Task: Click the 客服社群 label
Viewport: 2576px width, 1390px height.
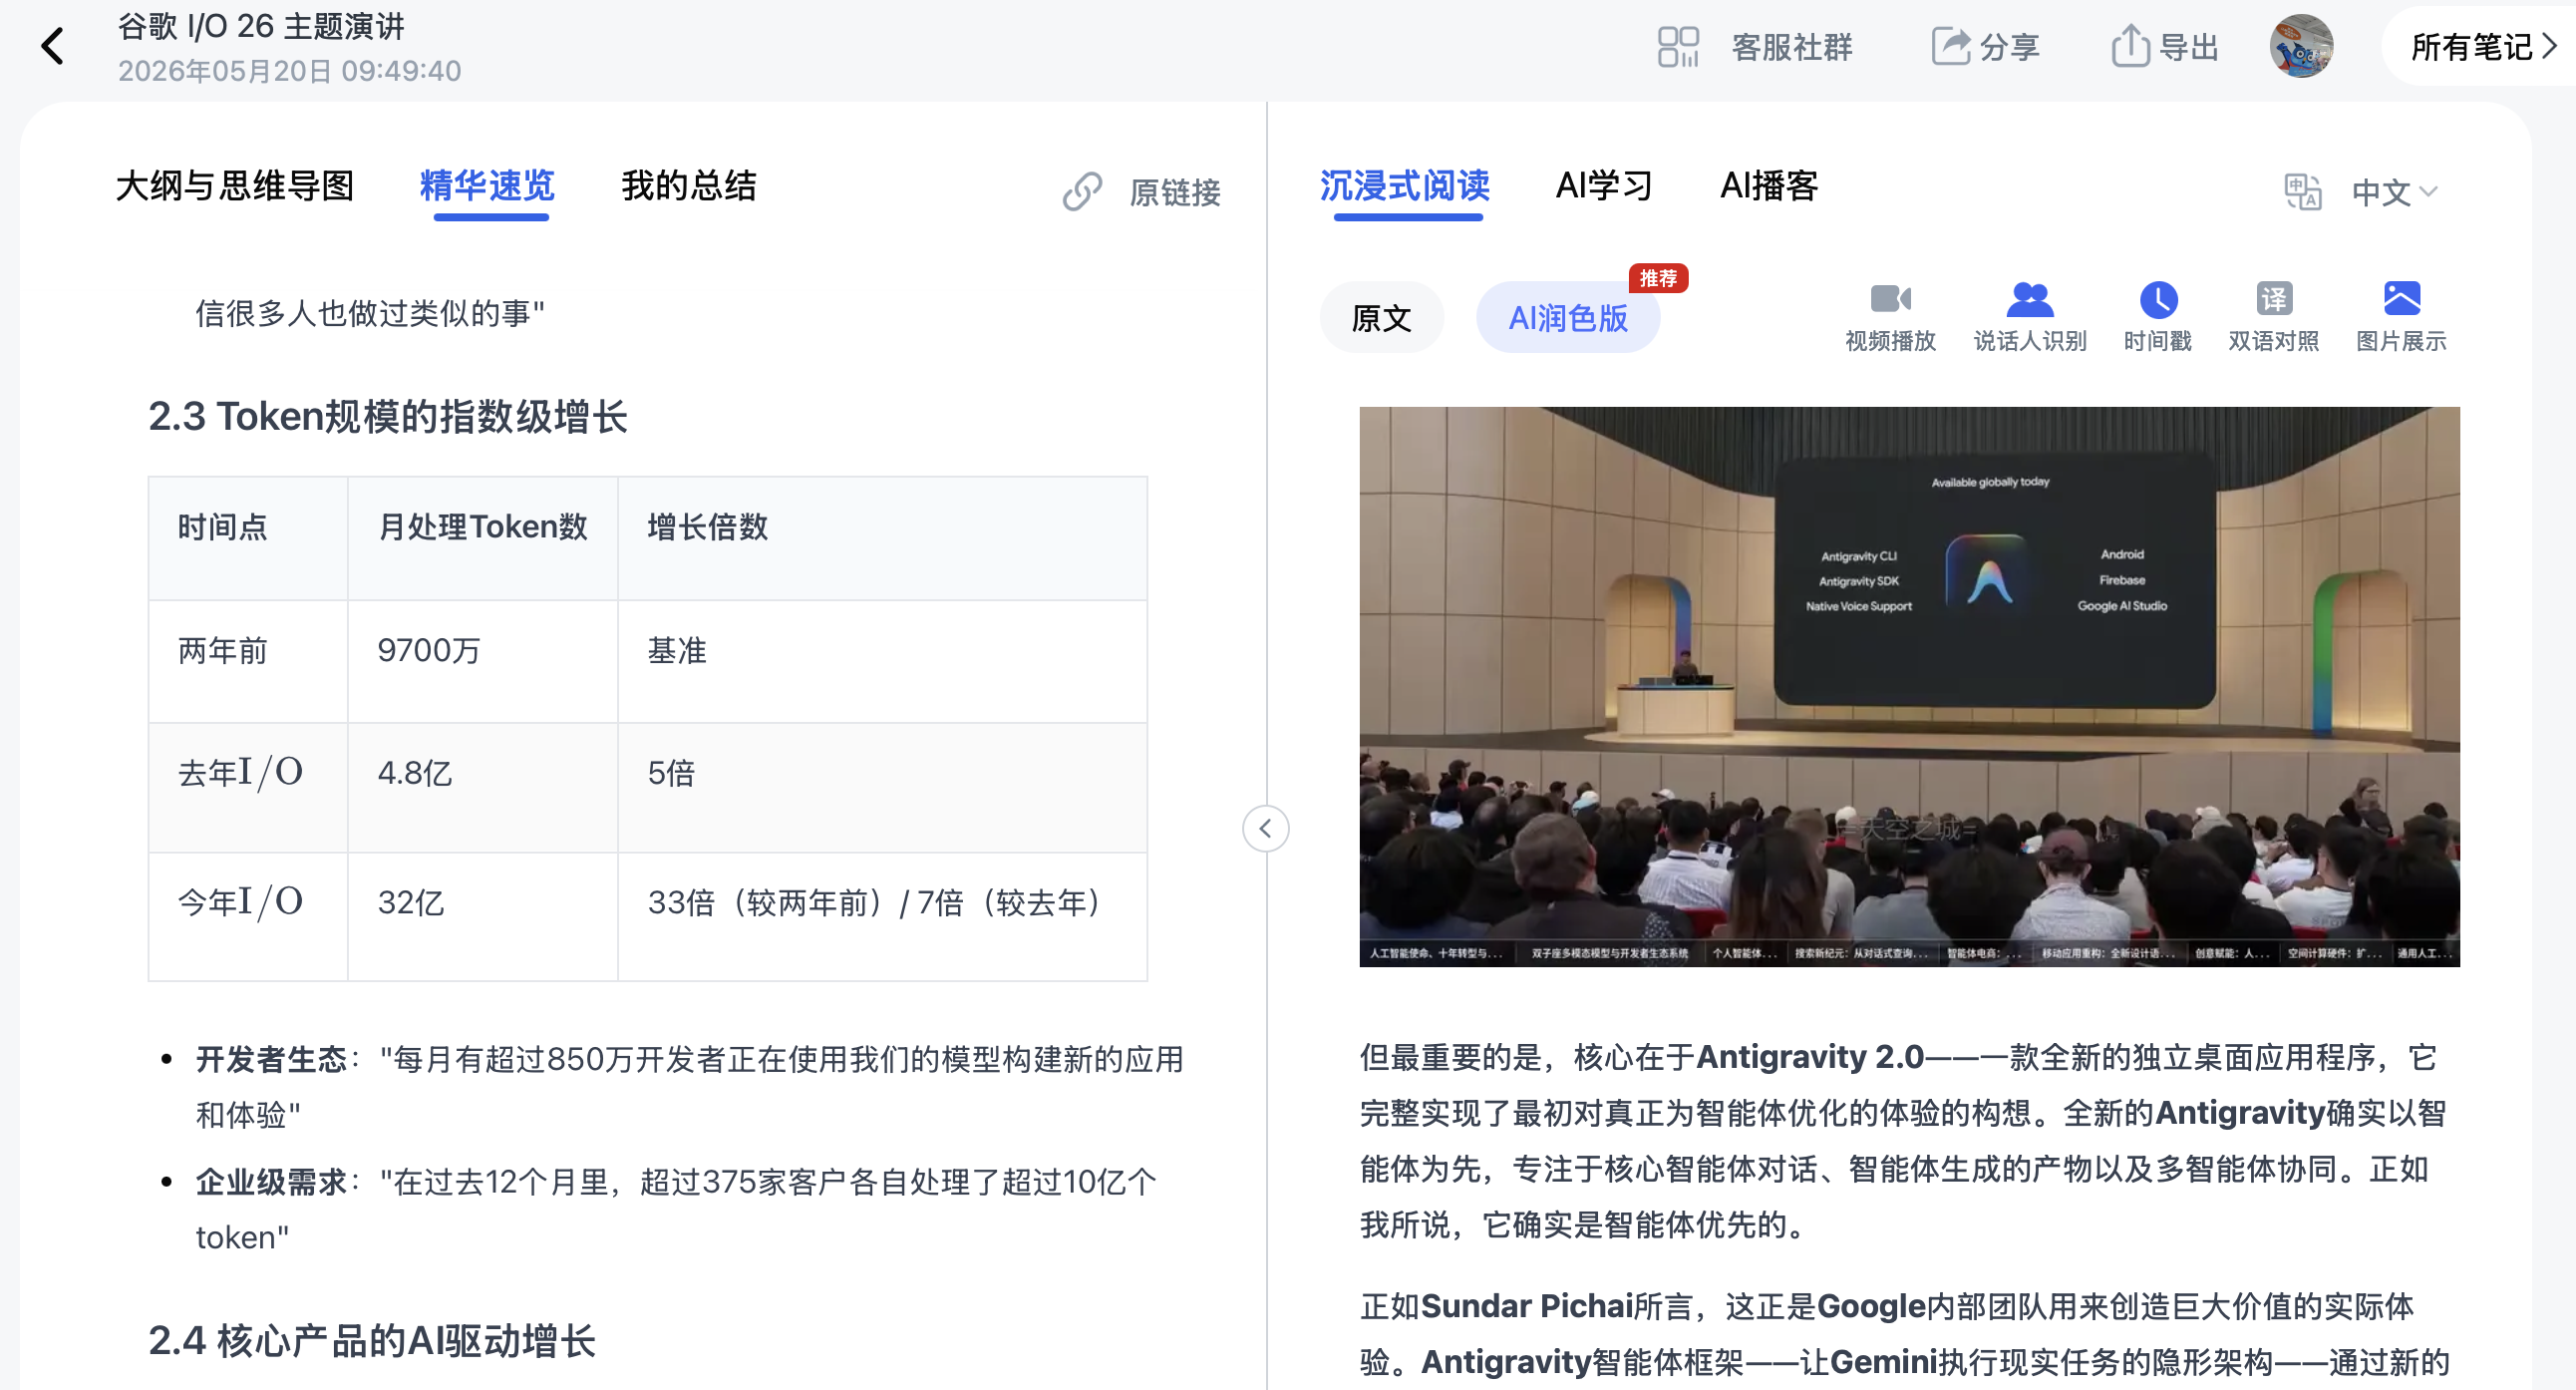Action: pyautogui.click(x=1792, y=47)
